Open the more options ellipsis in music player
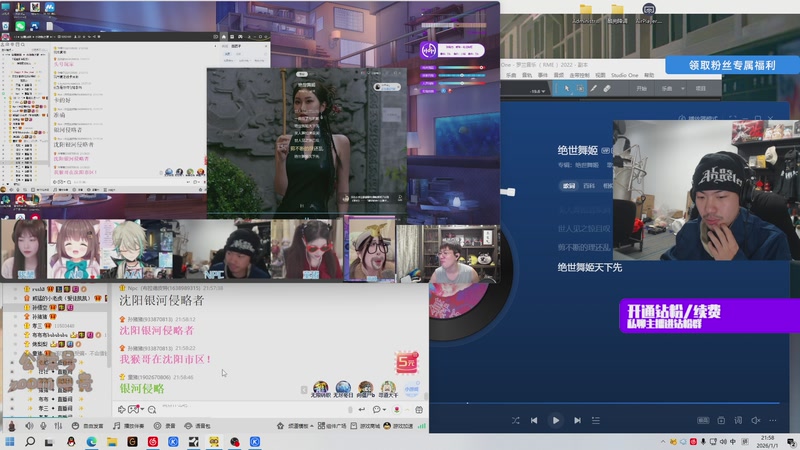 pos(773,420)
